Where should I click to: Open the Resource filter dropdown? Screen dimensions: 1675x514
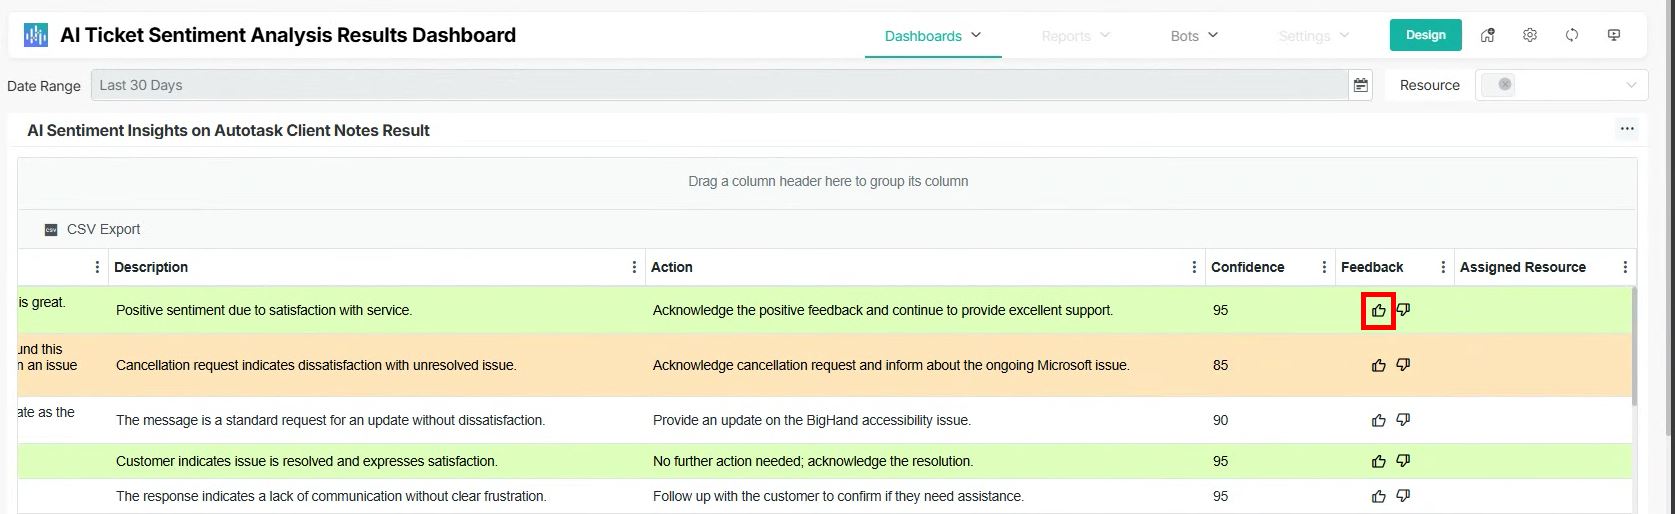(1631, 85)
